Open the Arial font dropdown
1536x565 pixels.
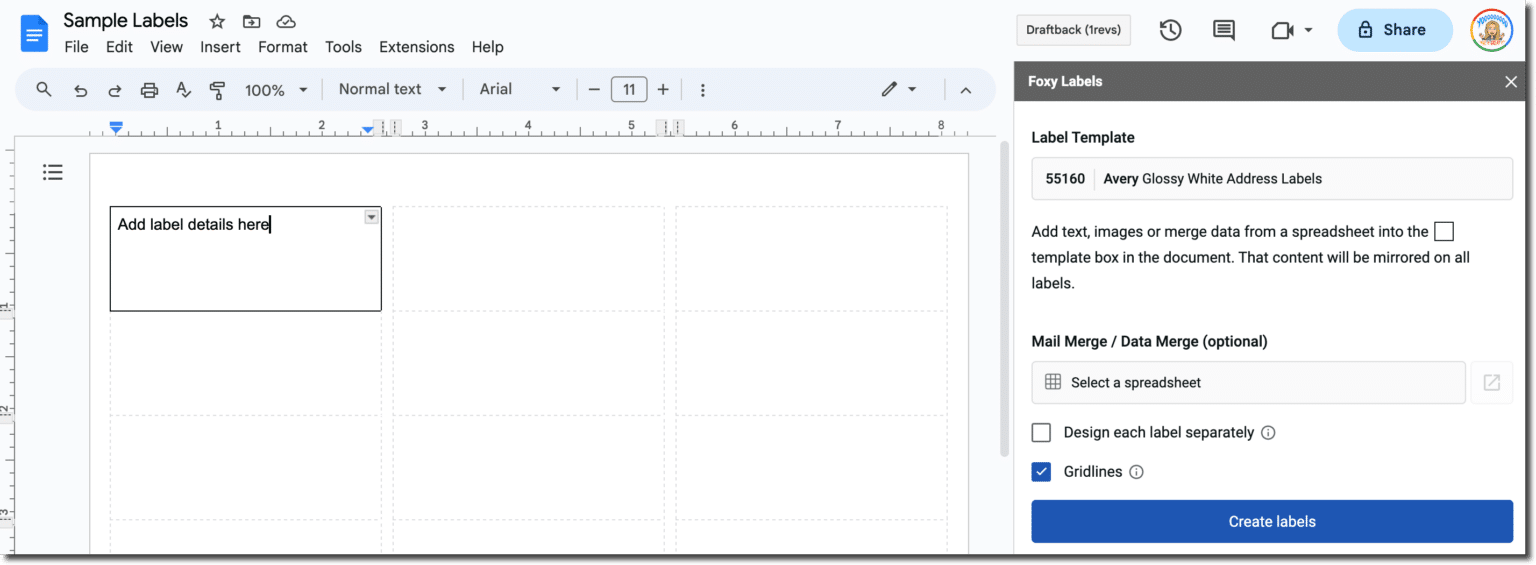[x=520, y=89]
